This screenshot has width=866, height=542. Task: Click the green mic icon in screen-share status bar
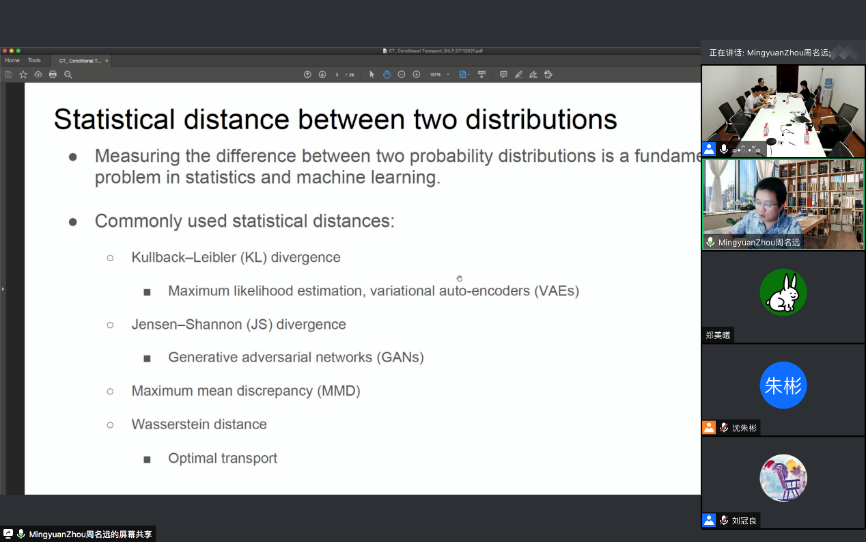[21, 534]
